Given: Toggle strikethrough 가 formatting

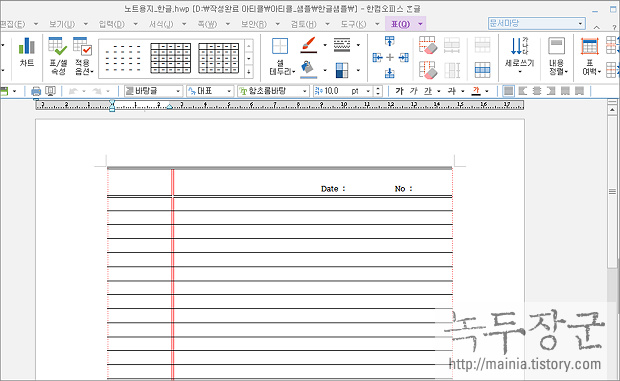Looking at the screenshot, I should pos(452,91).
